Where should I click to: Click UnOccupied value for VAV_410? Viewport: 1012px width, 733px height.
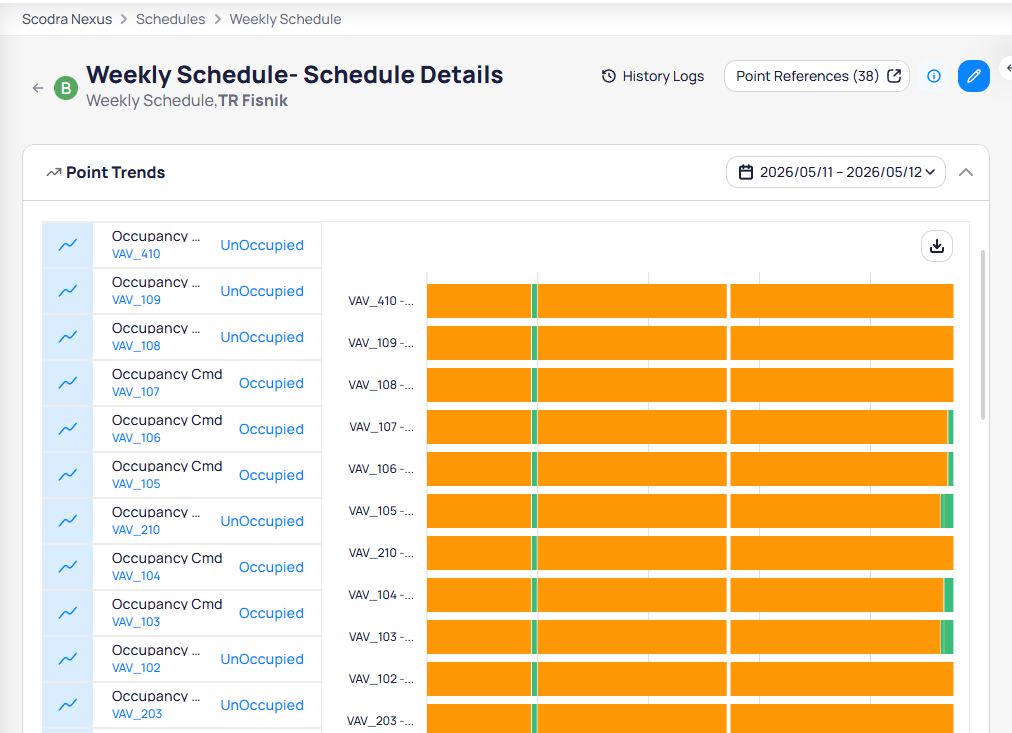pyautogui.click(x=262, y=245)
